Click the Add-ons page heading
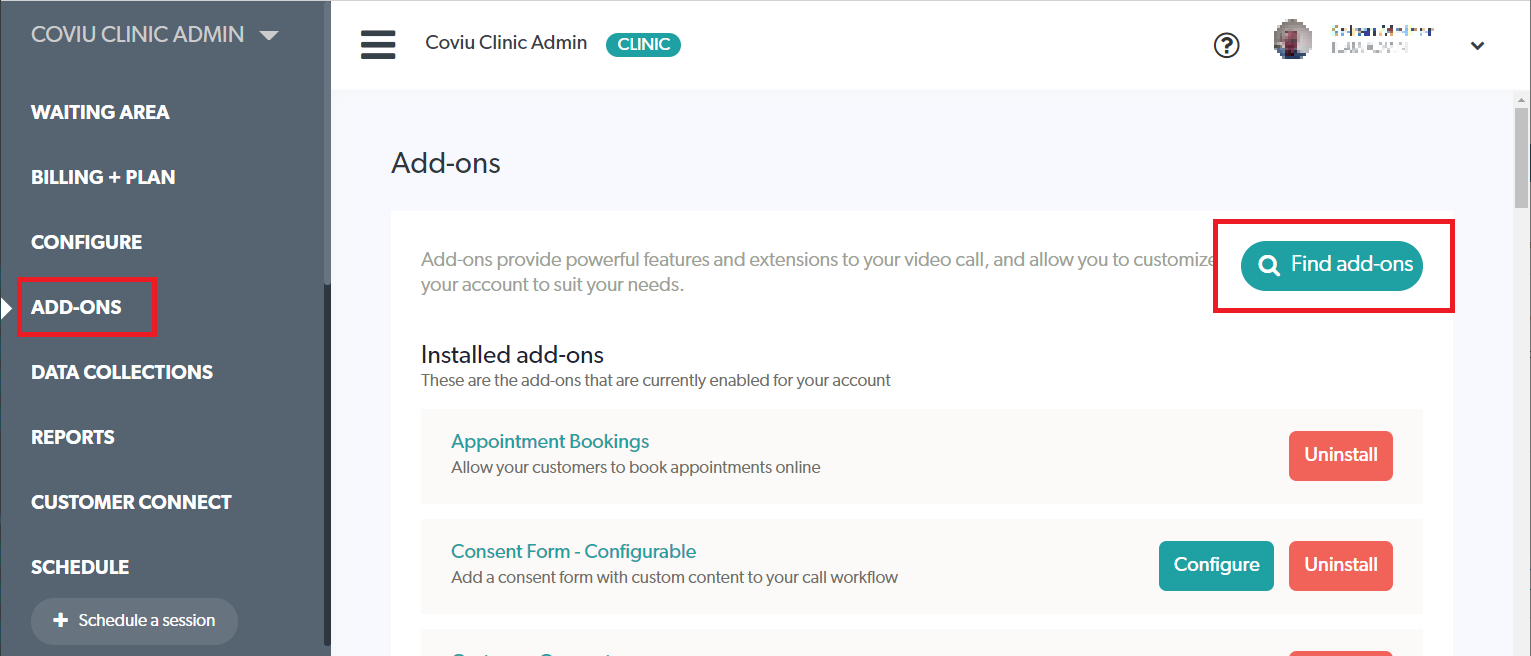This screenshot has height=656, width=1531. click(x=446, y=163)
